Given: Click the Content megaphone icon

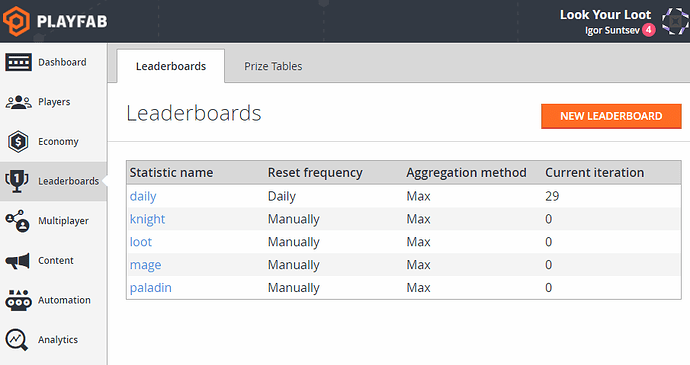Looking at the screenshot, I should pos(18,261).
